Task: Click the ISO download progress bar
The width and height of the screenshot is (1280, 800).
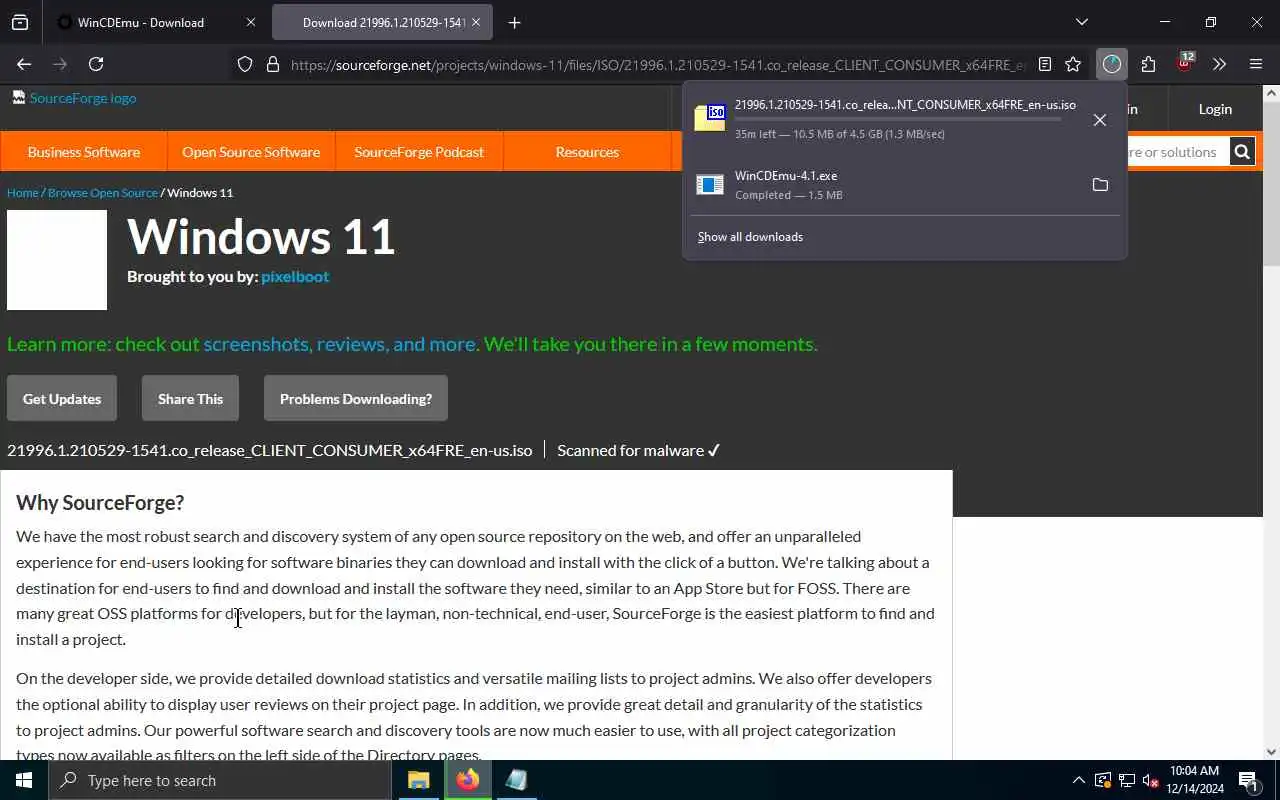Action: [898, 119]
